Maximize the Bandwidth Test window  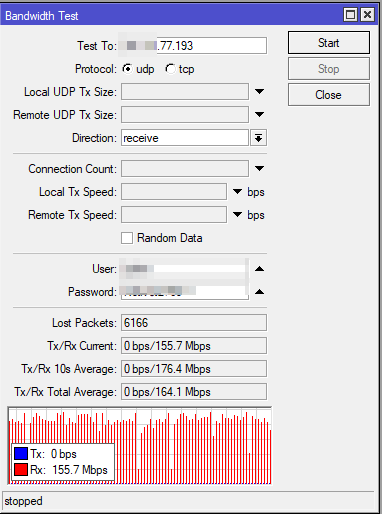pyautogui.click(x=350, y=15)
